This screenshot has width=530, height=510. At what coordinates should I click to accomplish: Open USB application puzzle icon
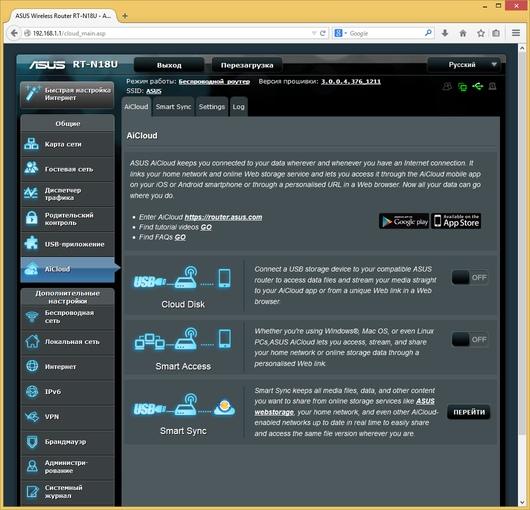tap(31, 243)
